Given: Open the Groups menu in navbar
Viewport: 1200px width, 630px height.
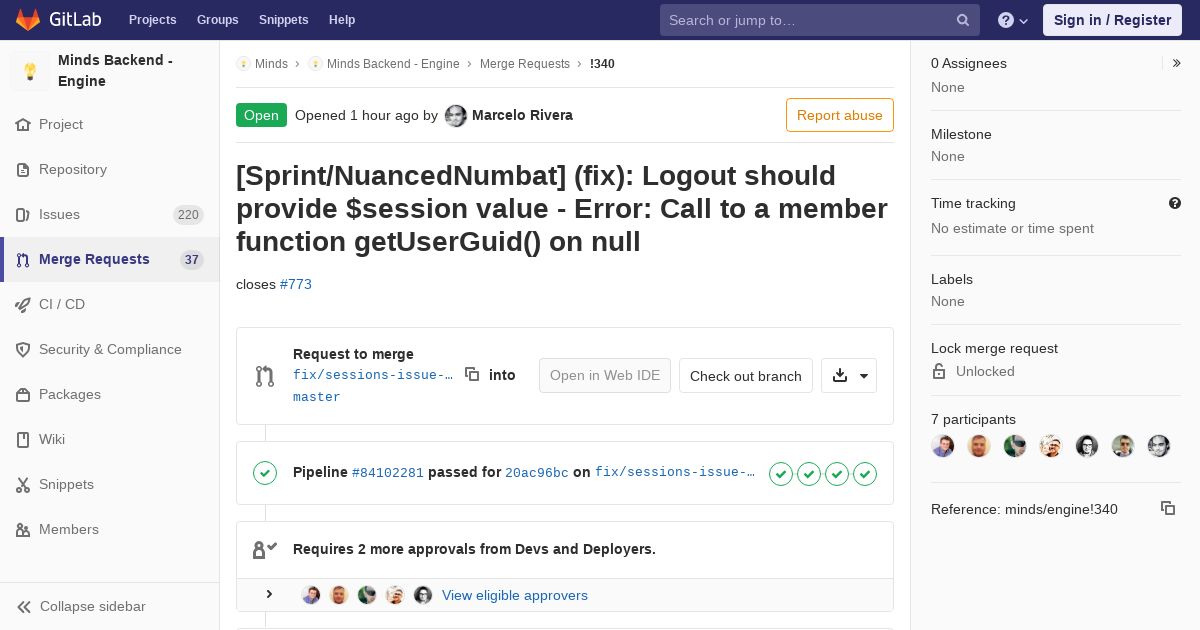Looking at the screenshot, I should 217,20.
